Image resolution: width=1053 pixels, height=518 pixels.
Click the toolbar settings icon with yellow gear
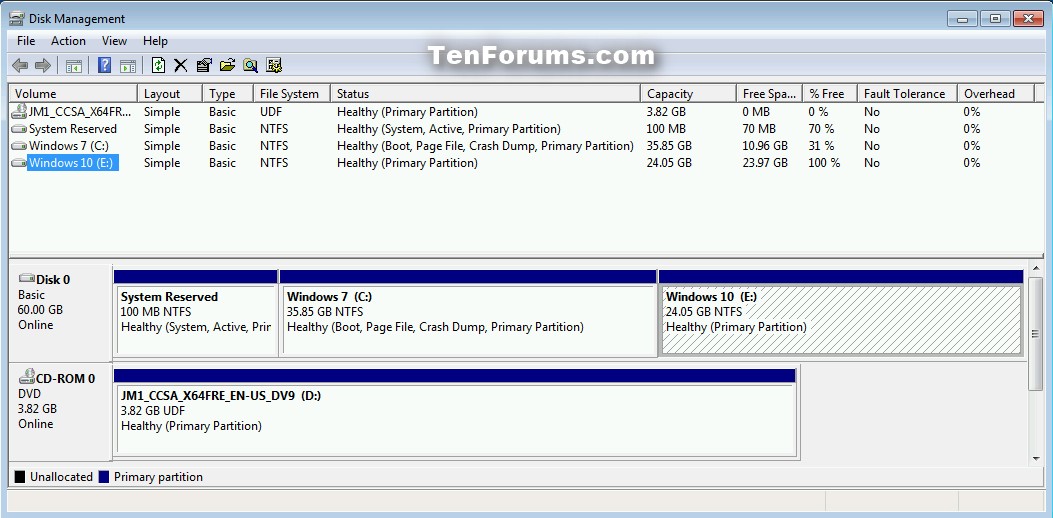coord(273,65)
